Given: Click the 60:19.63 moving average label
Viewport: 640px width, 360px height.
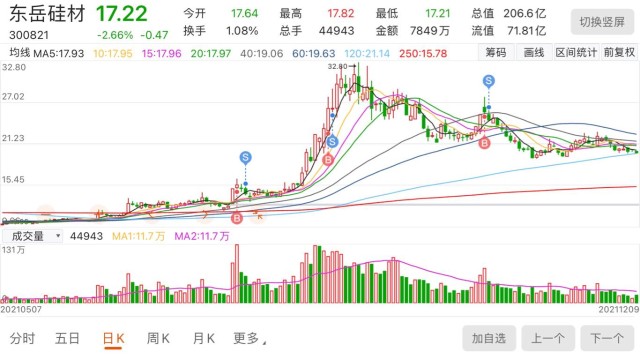Looking at the screenshot, I should pyautogui.click(x=313, y=53).
